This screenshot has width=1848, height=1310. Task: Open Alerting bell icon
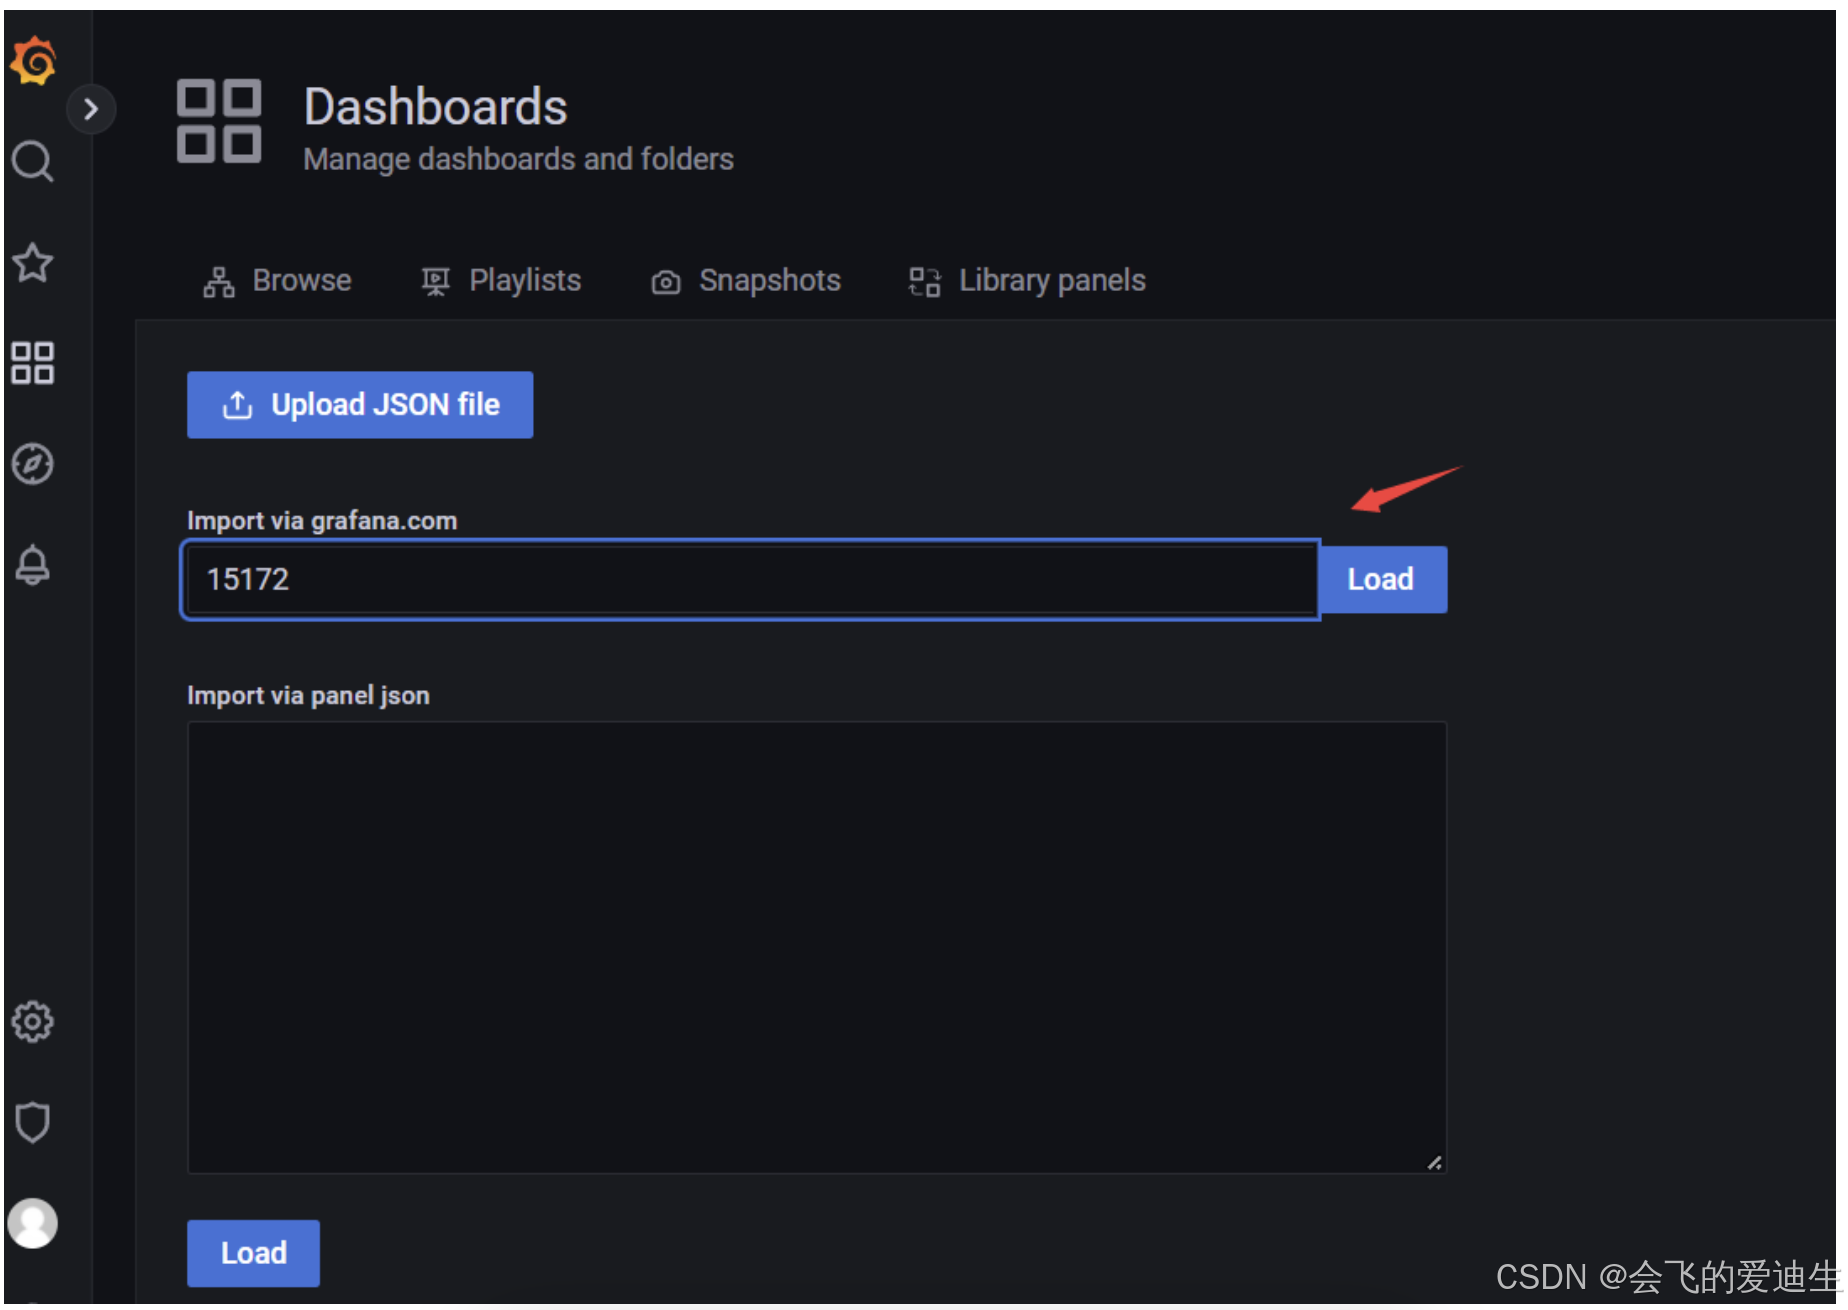(32, 565)
